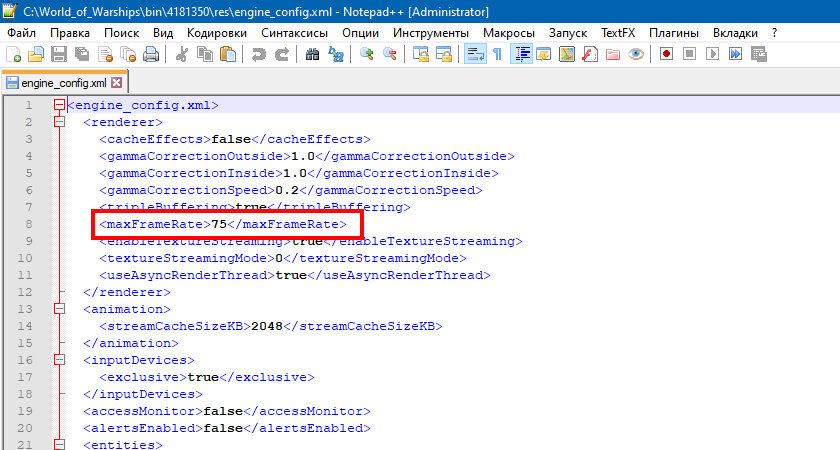Open Find with the binoculars icon

coord(312,54)
